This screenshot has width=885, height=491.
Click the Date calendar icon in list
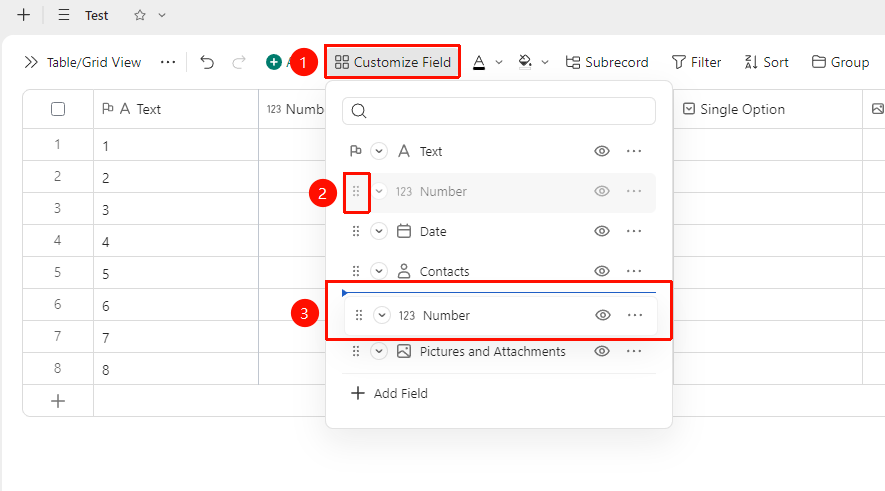(x=404, y=231)
